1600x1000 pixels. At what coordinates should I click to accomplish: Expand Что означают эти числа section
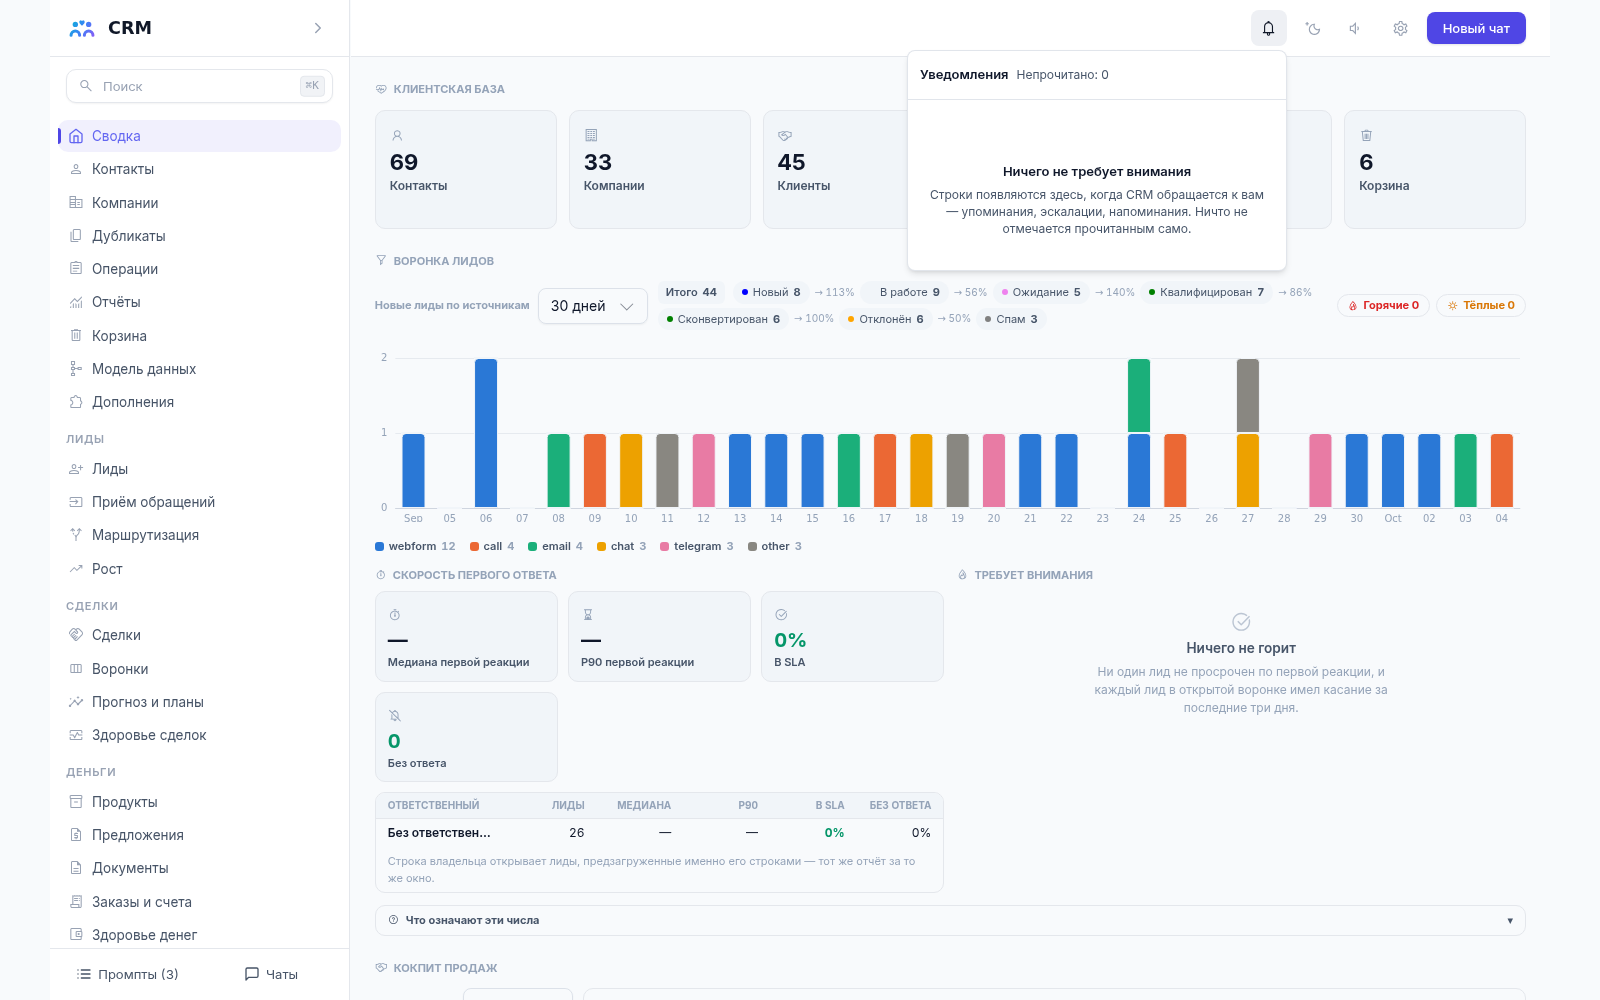click(950, 920)
